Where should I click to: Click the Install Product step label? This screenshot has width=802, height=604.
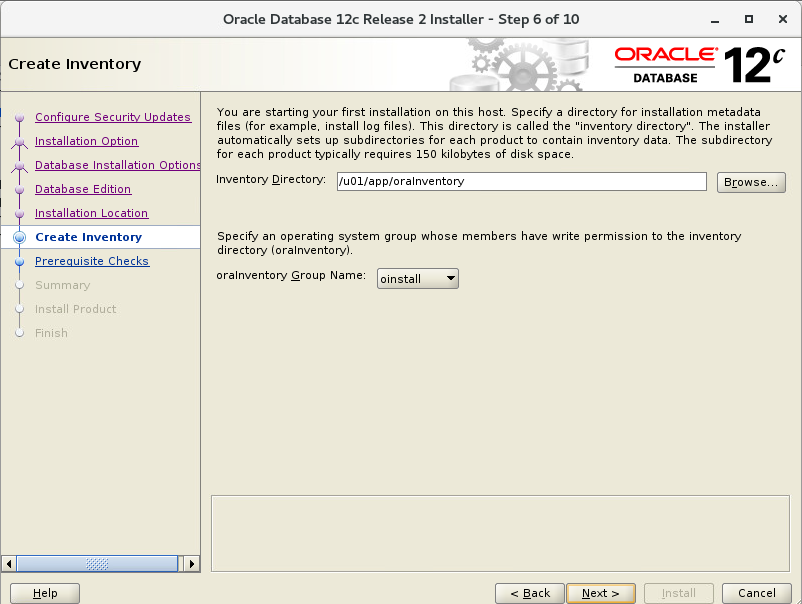[75, 309]
